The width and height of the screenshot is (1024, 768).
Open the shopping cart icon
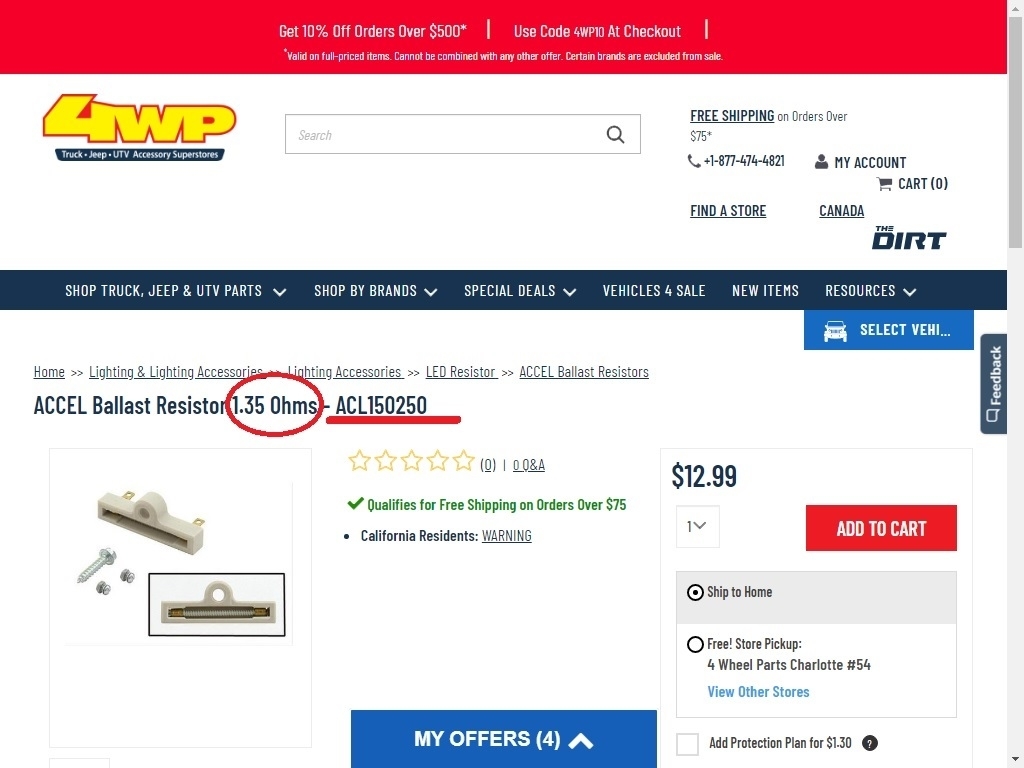click(x=884, y=183)
